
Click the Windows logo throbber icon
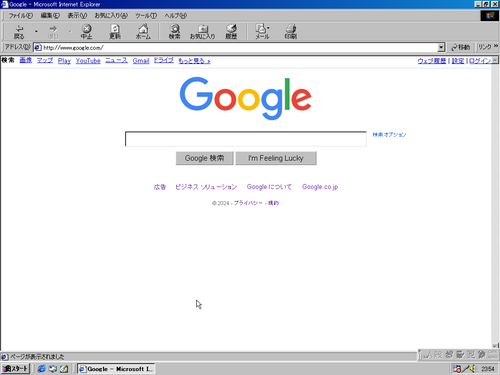point(490,15)
